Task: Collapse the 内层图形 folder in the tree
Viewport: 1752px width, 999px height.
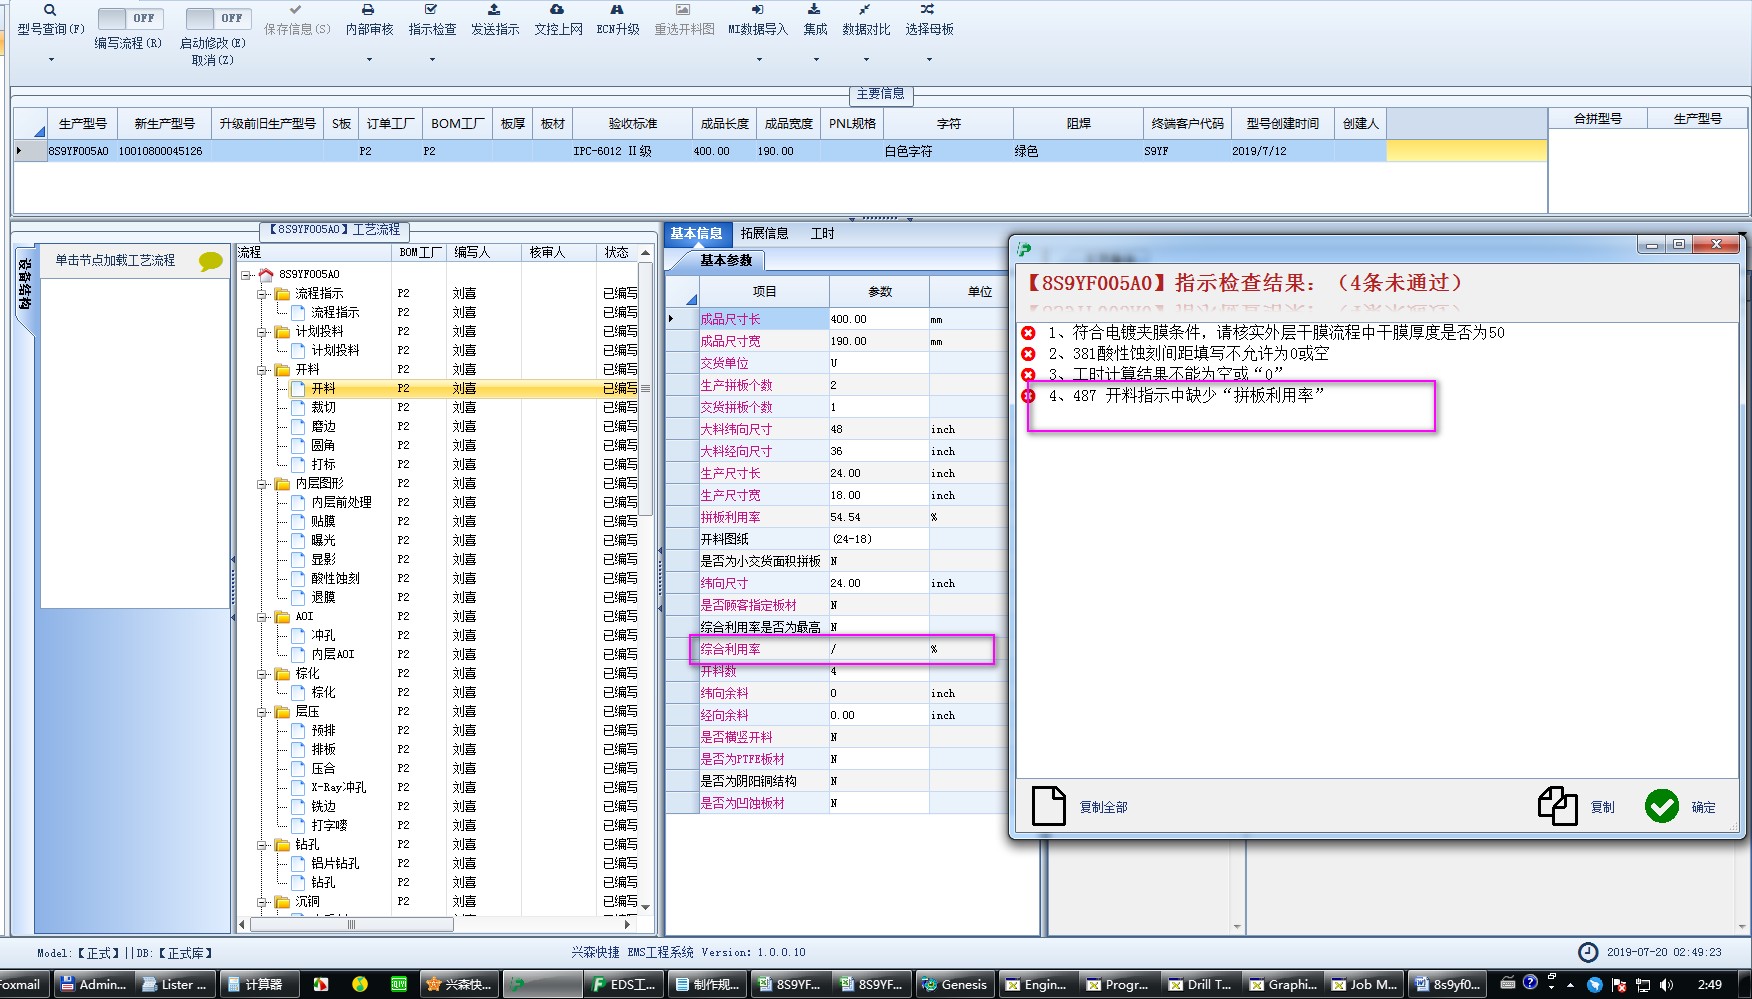Action: pos(262,484)
